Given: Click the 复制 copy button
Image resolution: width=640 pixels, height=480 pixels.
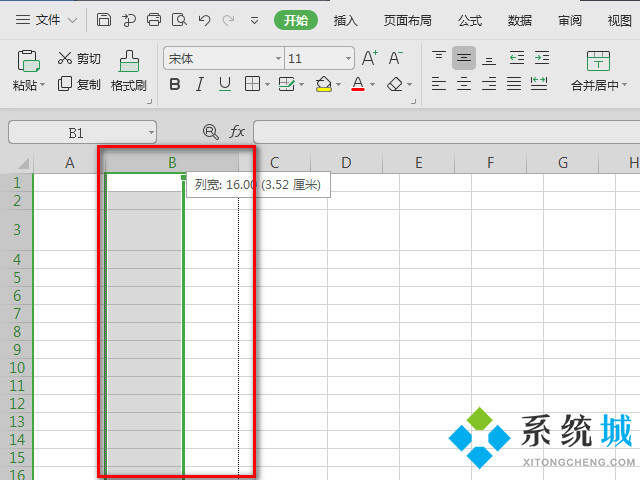Looking at the screenshot, I should pyautogui.click(x=79, y=84).
